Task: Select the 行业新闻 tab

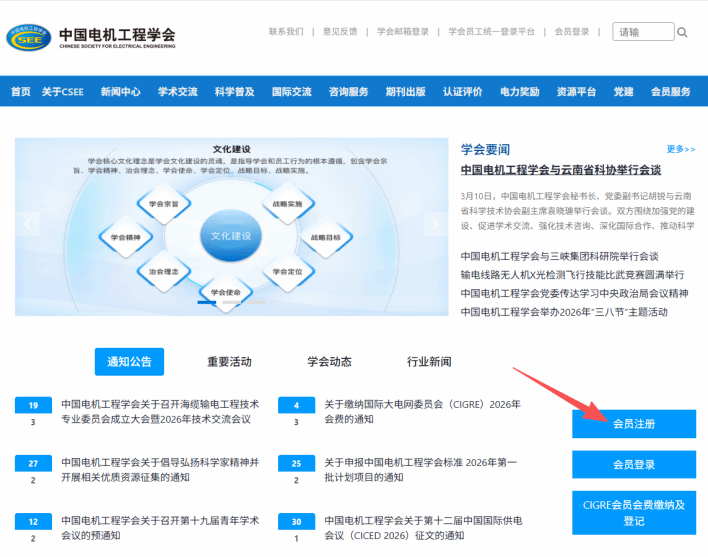Action: point(429,361)
